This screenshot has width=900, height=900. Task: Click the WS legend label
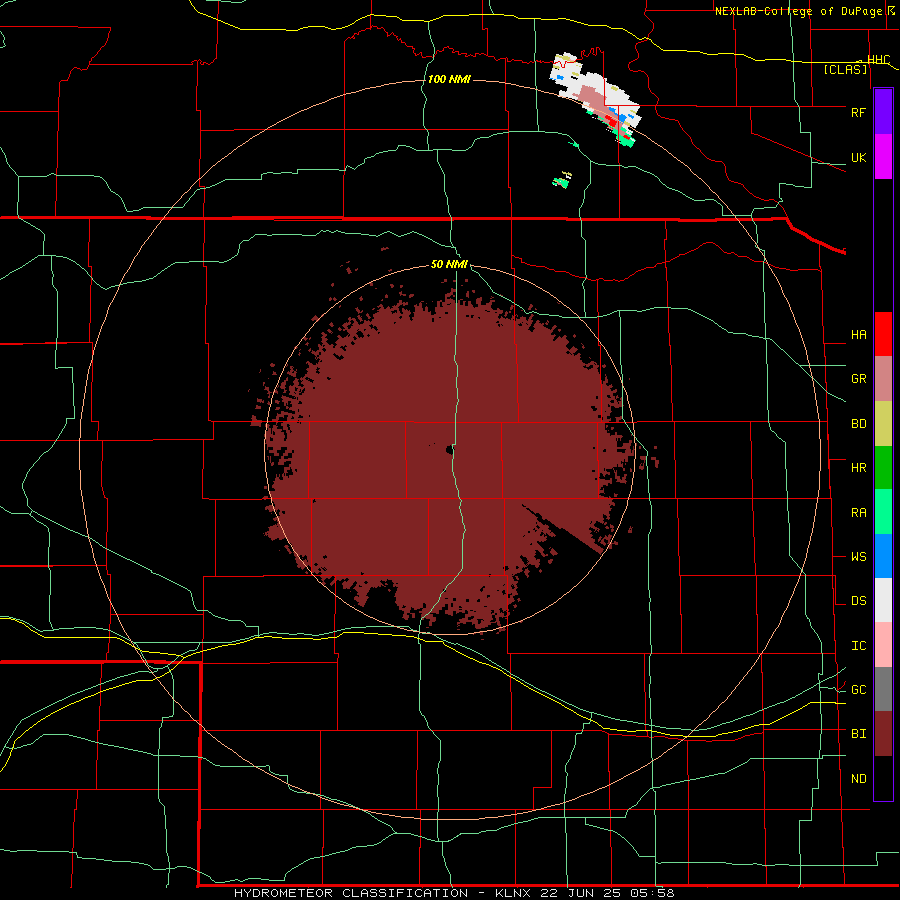[x=858, y=557]
